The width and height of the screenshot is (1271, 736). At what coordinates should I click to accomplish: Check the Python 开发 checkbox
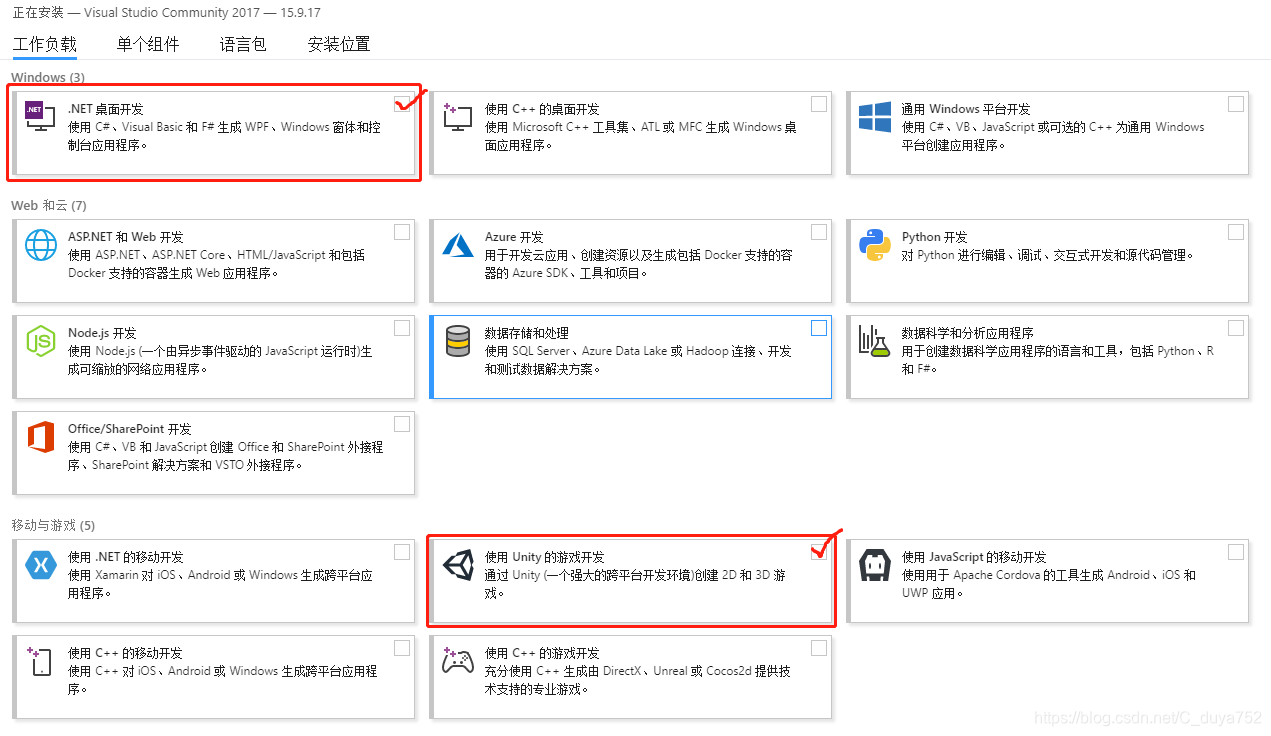1236,232
